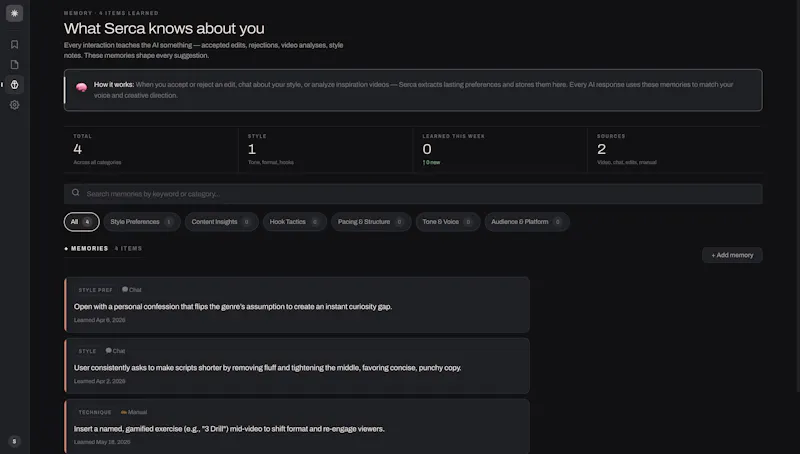Click the chat bubble icon on STYLE card

[x=108, y=350]
